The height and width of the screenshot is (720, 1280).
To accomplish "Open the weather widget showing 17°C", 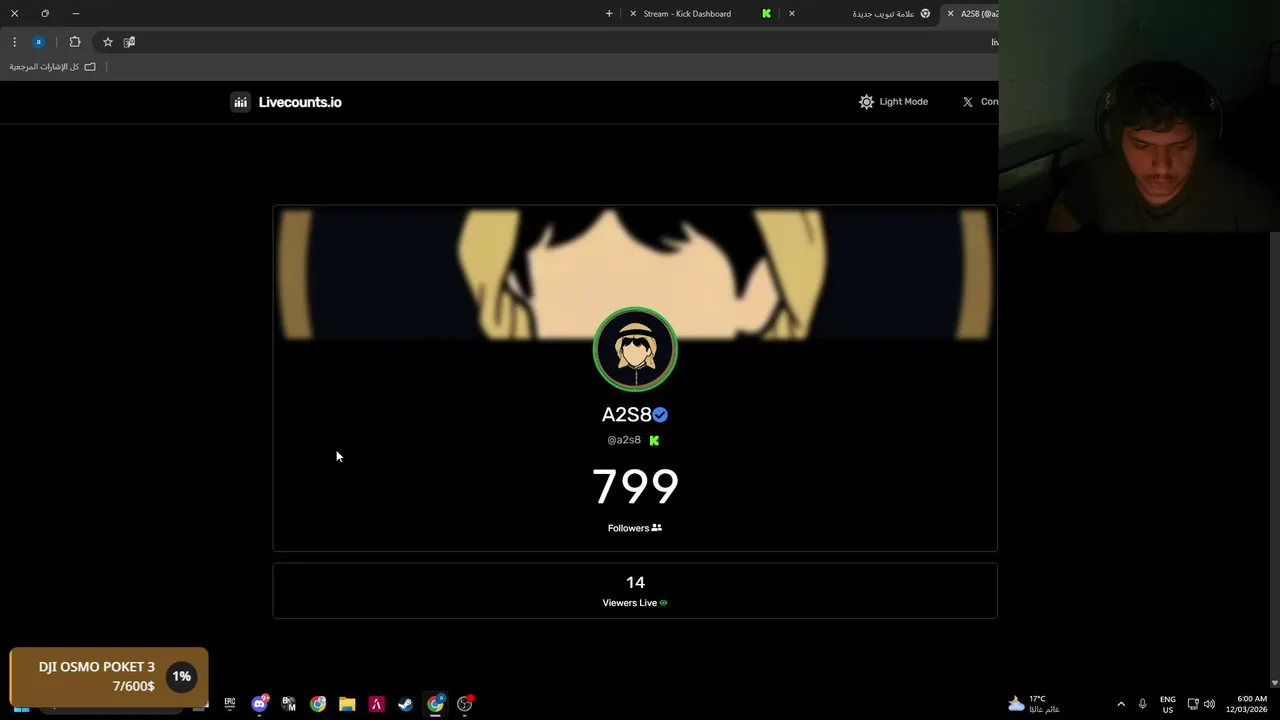I will [1035, 704].
